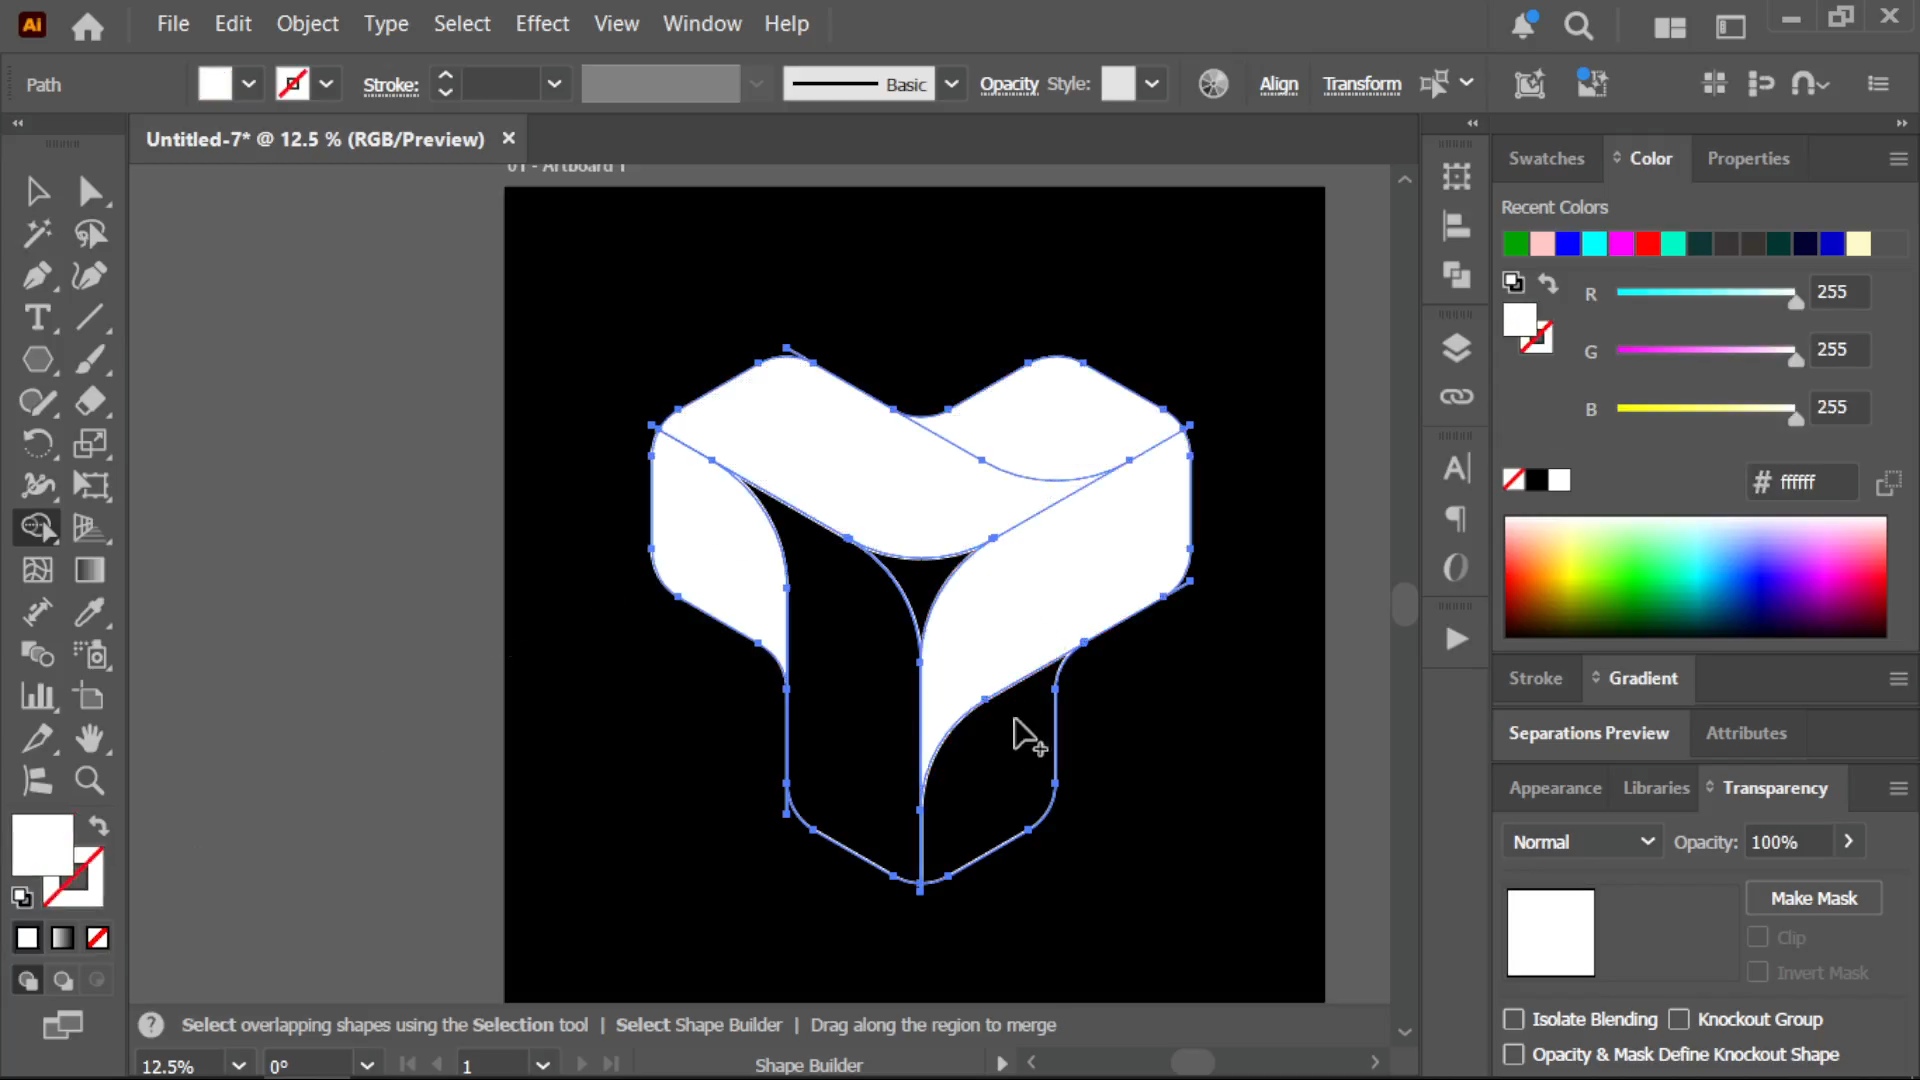The image size is (1920, 1080).
Task: Open the zoom level 12.5% dropdown
Action: point(238,1065)
